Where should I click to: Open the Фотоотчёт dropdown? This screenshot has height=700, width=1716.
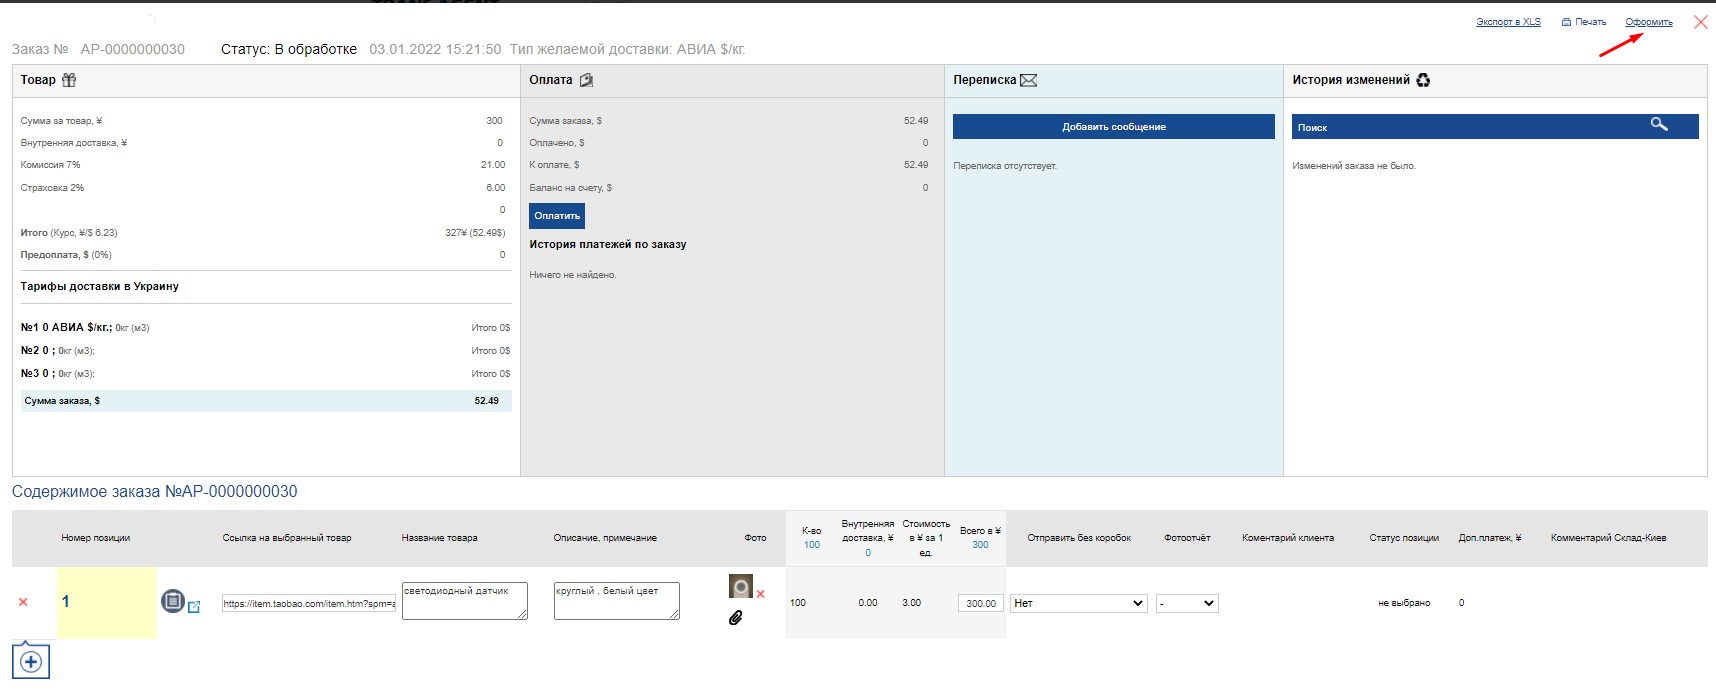(1187, 603)
